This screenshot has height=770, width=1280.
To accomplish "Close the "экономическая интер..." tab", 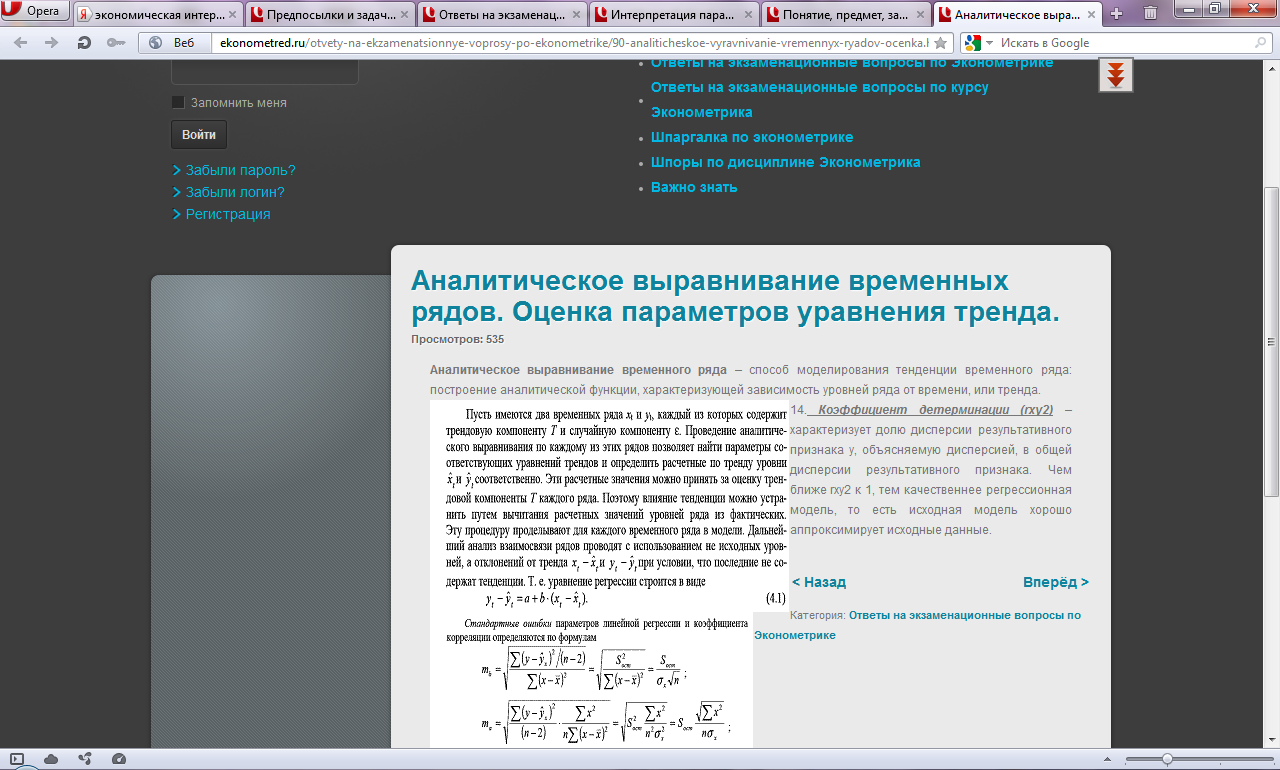I will click(x=232, y=15).
